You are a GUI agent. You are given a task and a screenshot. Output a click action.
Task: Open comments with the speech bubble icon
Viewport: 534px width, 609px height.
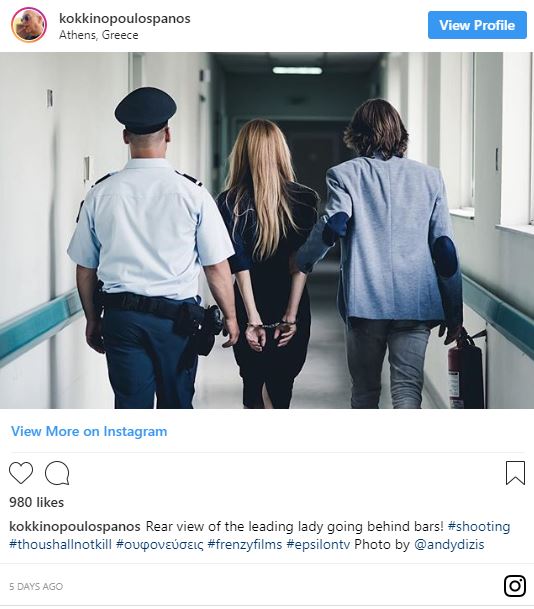click(x=57, y=473)
